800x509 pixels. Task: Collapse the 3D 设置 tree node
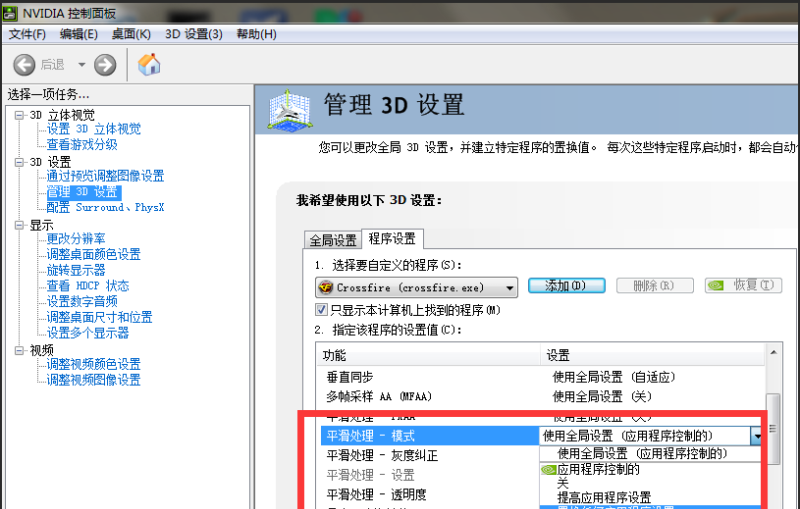[x=19, y=162]
